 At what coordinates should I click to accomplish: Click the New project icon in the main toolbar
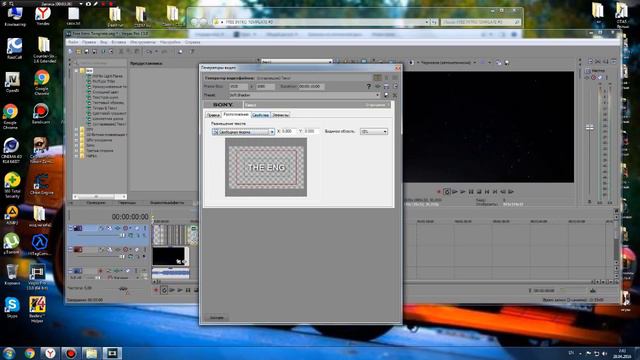71,51
